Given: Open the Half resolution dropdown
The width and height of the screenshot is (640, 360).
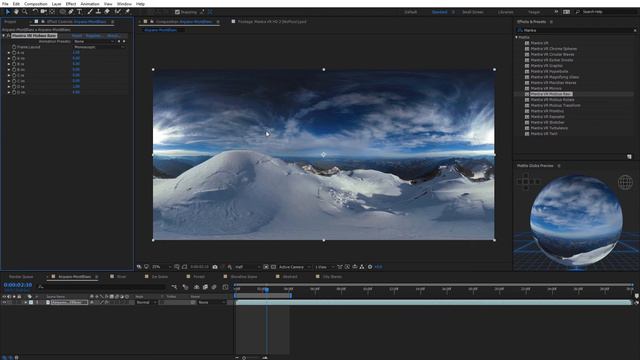Looking at the screenshot, I should [x=247, y=267].
